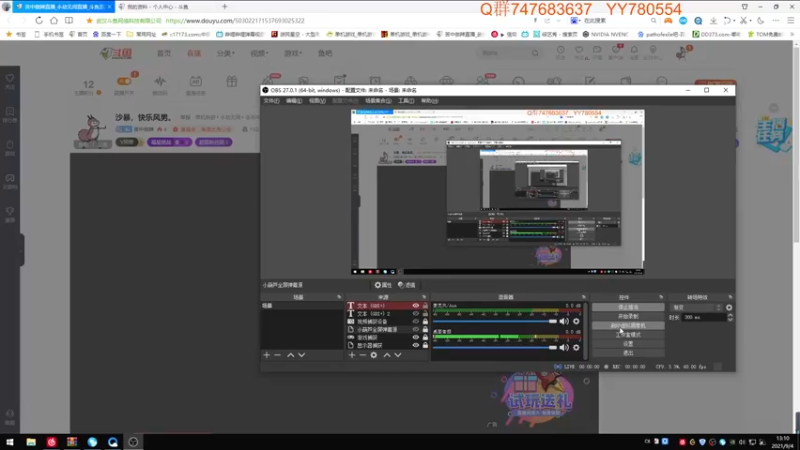Add a scene with the scenes plus icon
The image size is (800, 450).
click(266, 355)
